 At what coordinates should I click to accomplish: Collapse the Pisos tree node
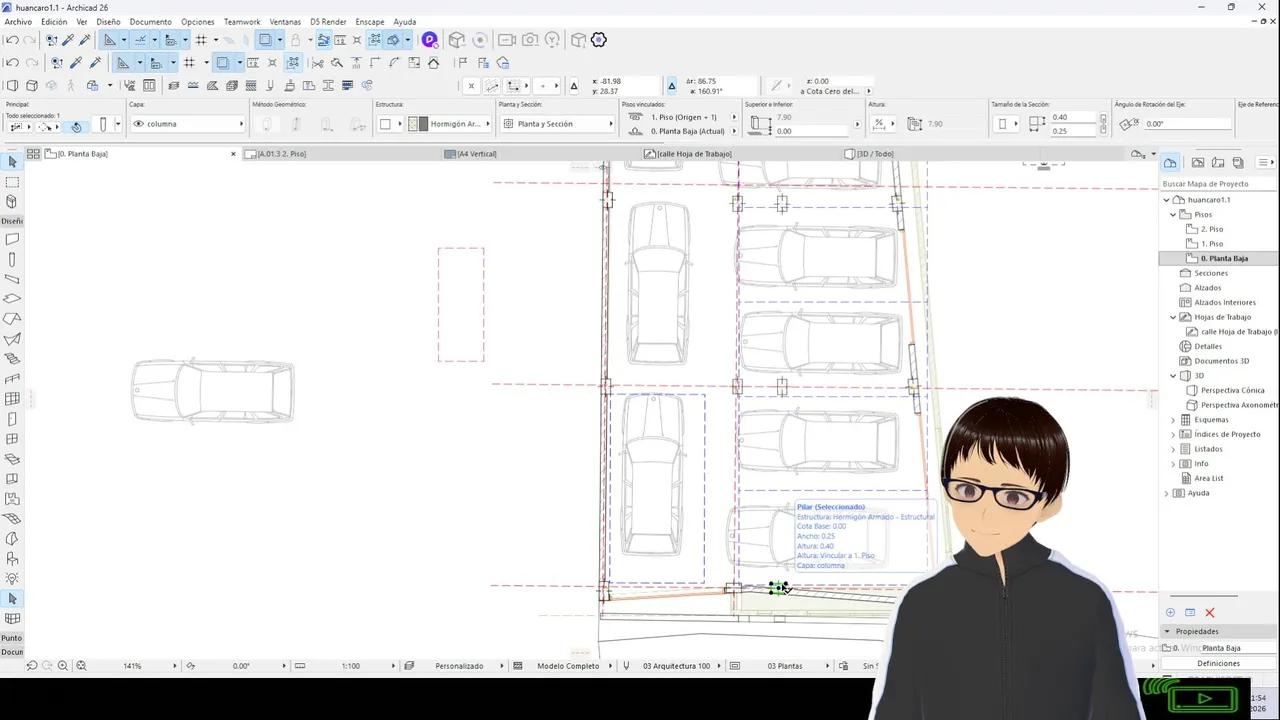(x=1174, y=214)
